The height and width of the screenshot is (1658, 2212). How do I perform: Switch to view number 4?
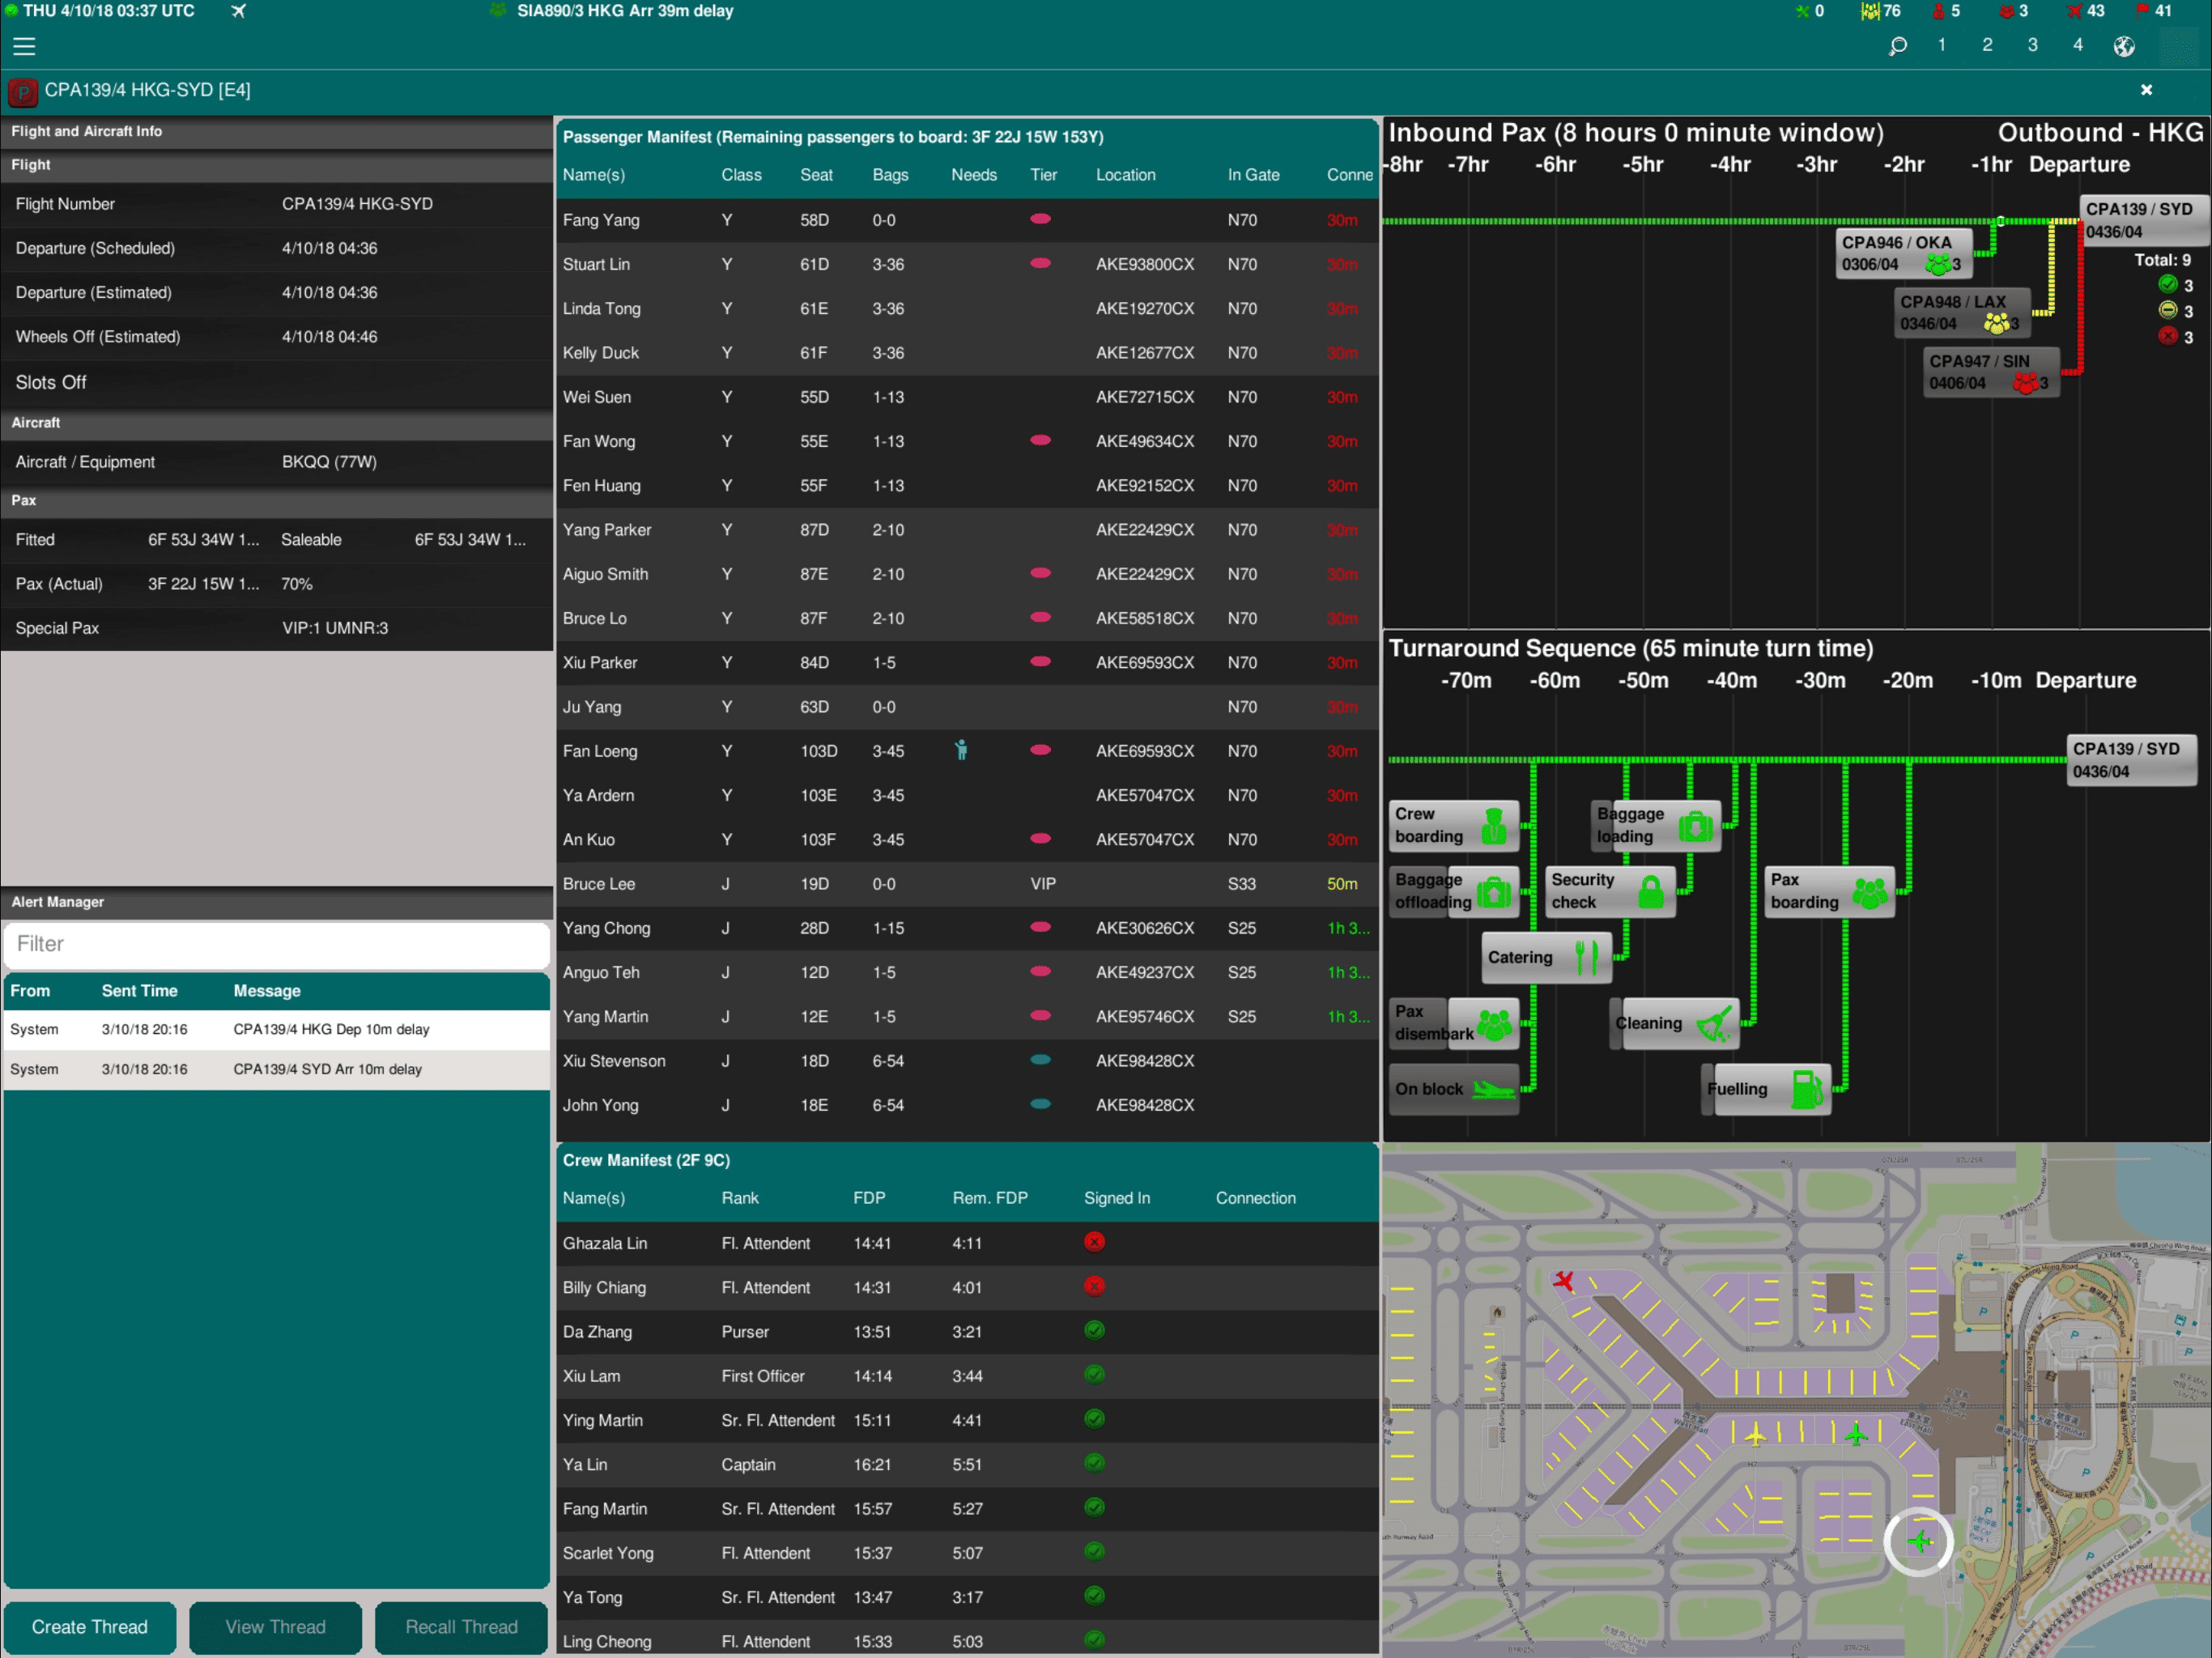pyautogui.click(x=2078, y=45)
